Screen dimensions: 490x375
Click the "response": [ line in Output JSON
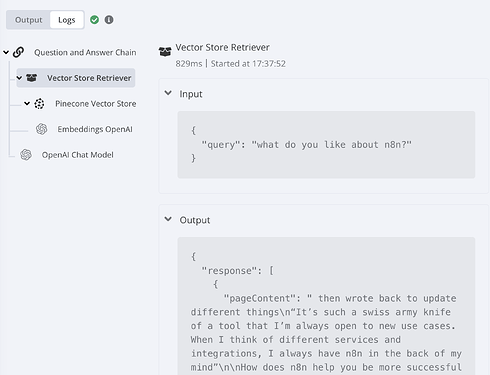pyautogui.click(x=237, y=271)
